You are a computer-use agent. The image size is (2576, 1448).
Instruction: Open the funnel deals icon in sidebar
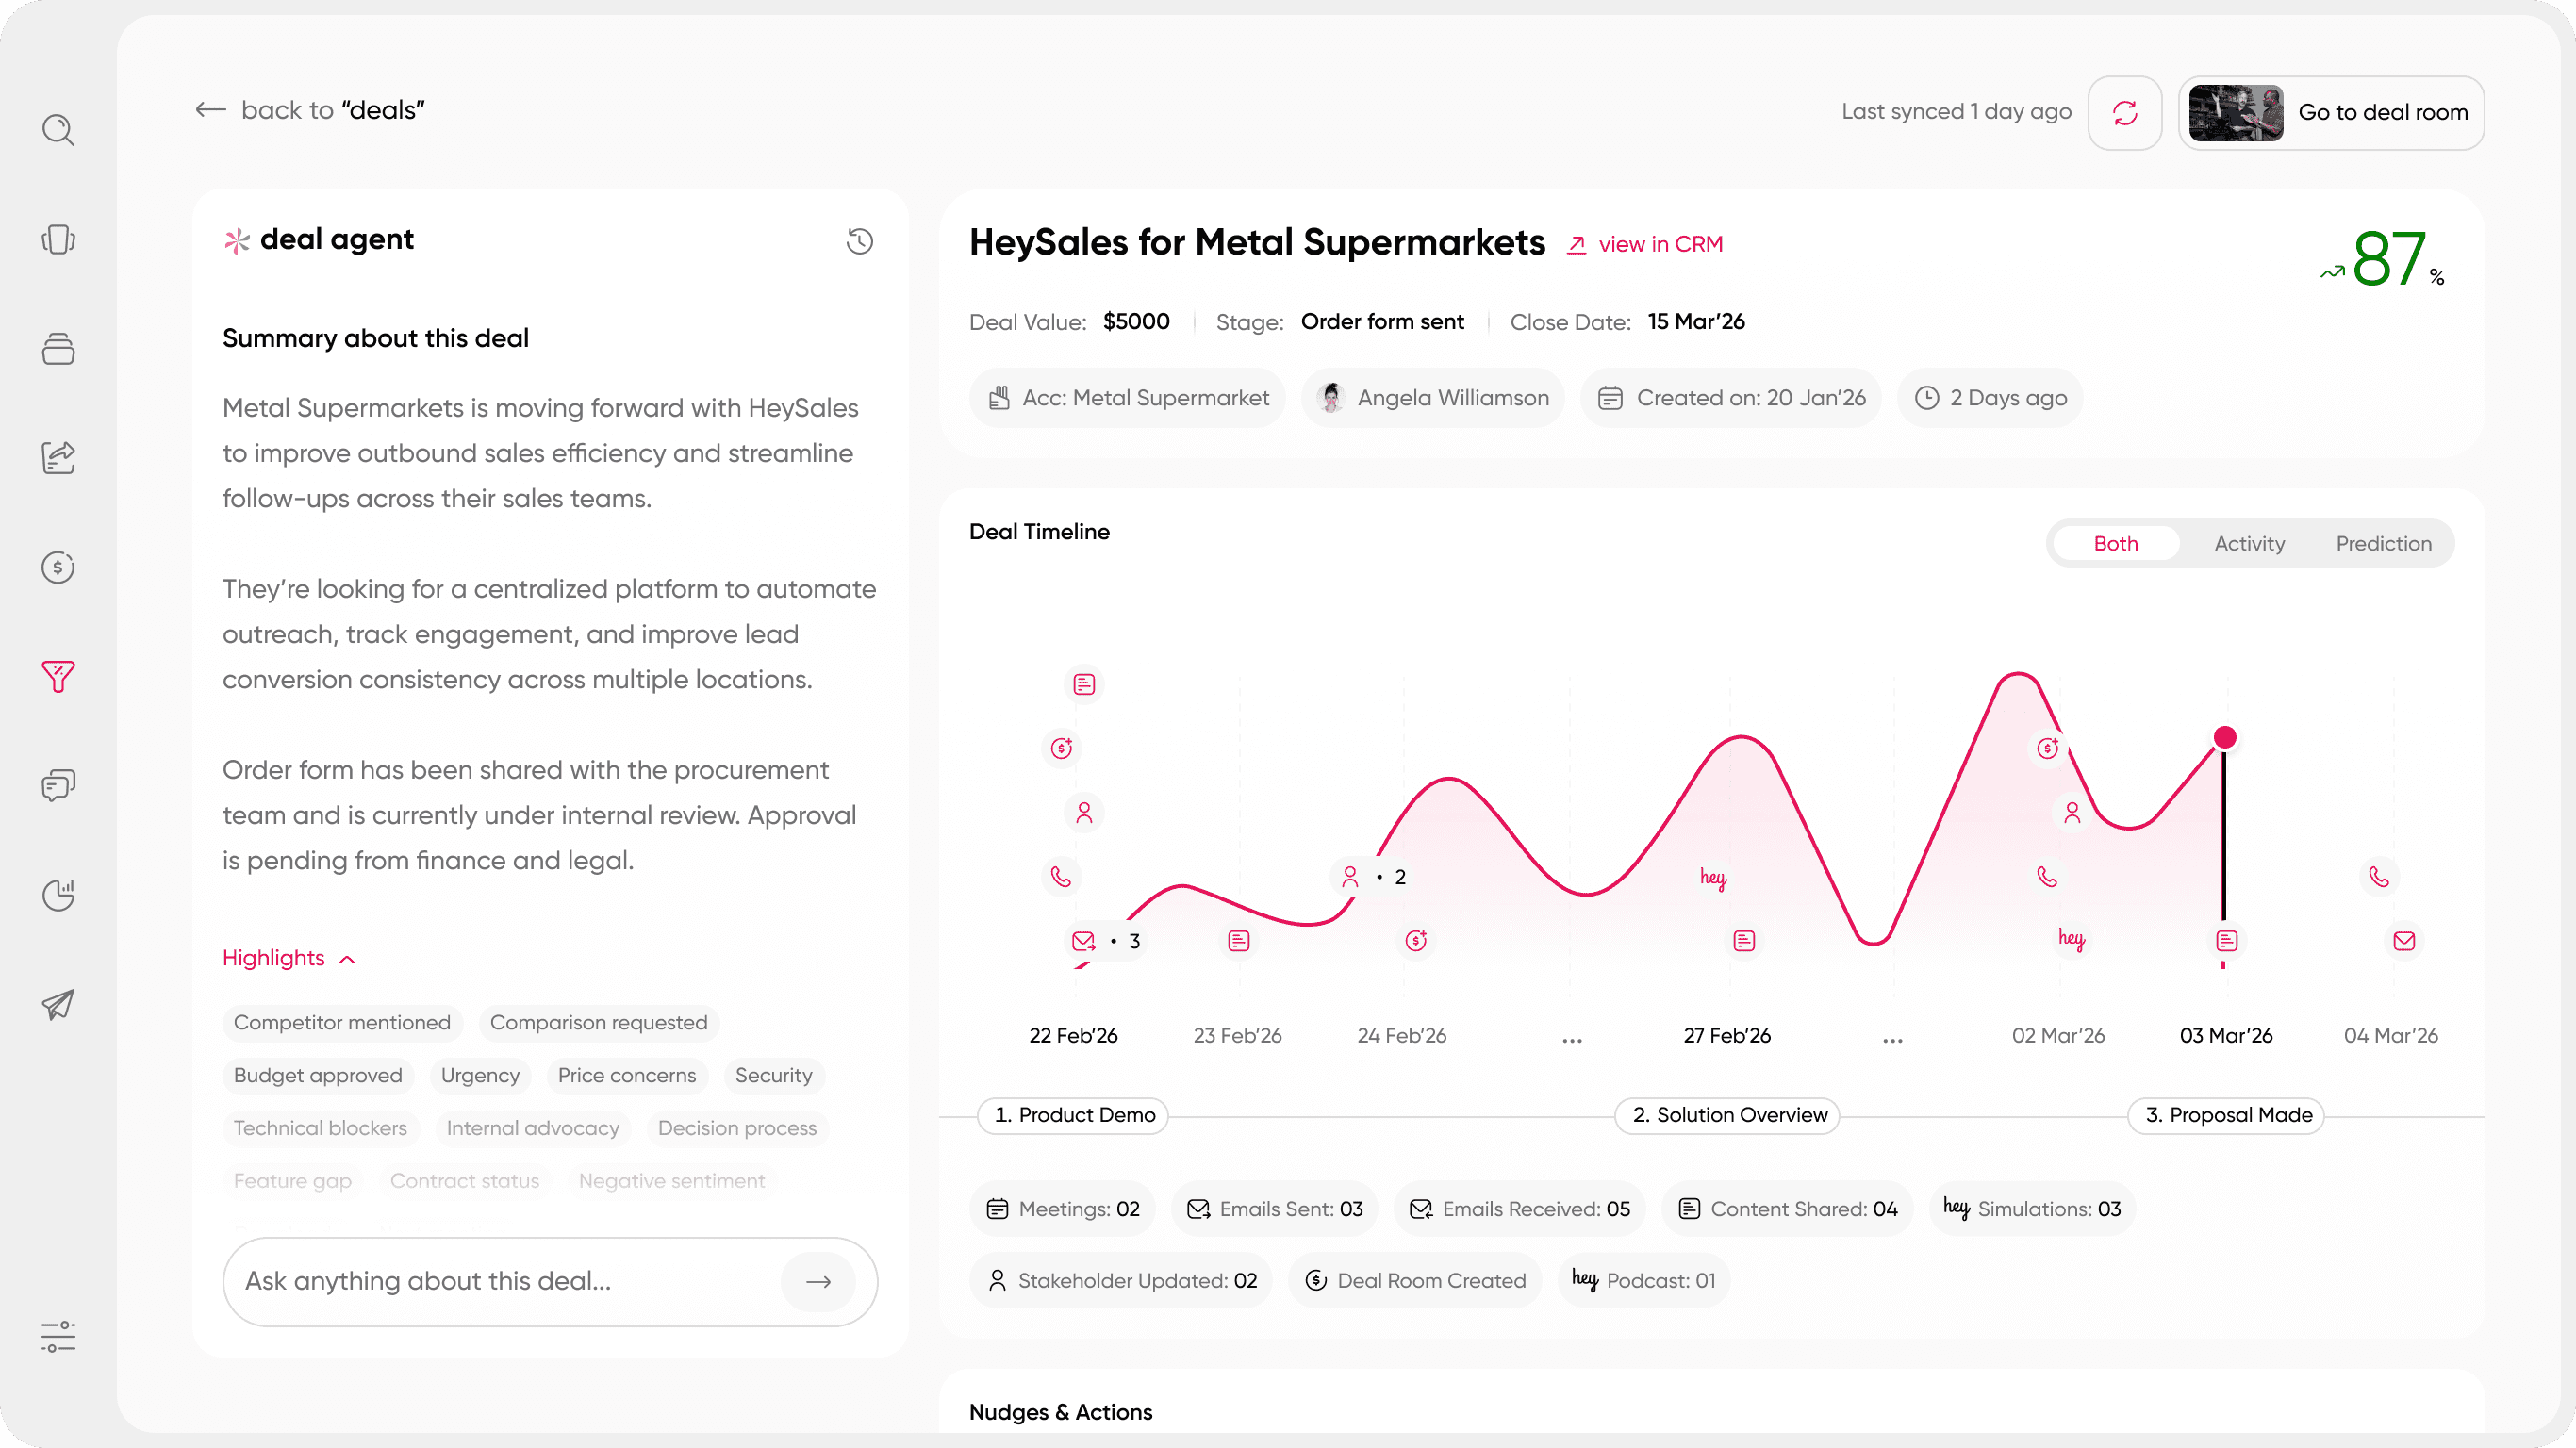click(58, 677)
